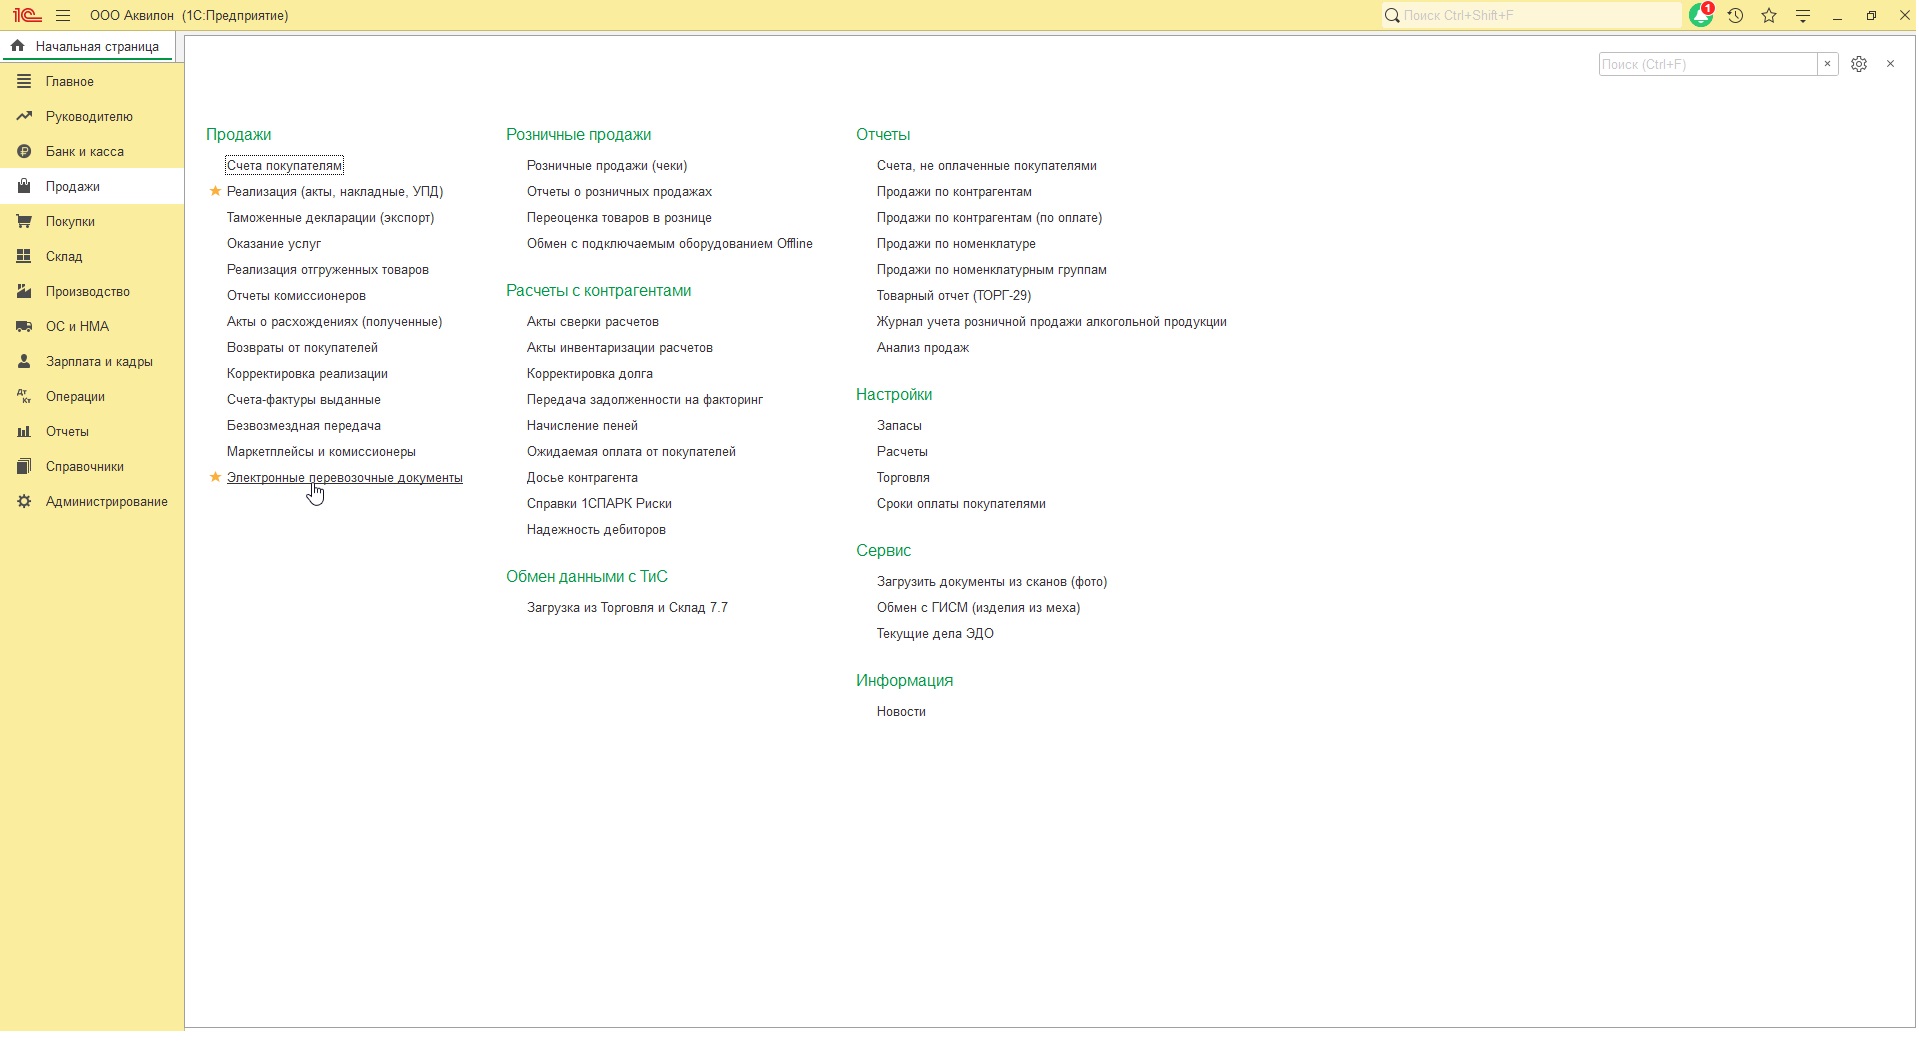Click the home icon of Начальная страница
Image resolution: width=1919 pixels, height=1063 pixels.
tap(17, 46)
